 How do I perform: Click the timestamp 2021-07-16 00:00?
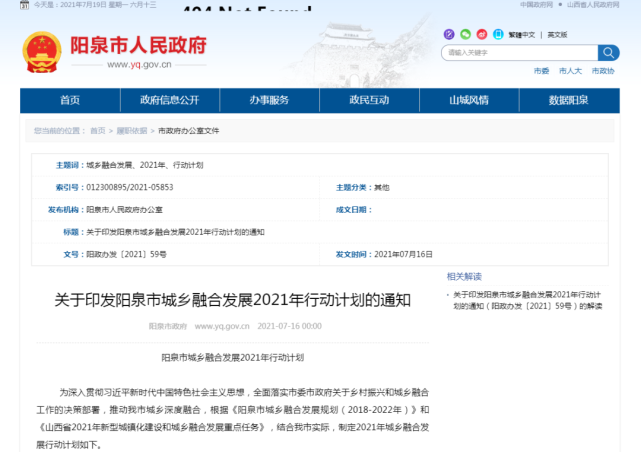pos(289,326)
